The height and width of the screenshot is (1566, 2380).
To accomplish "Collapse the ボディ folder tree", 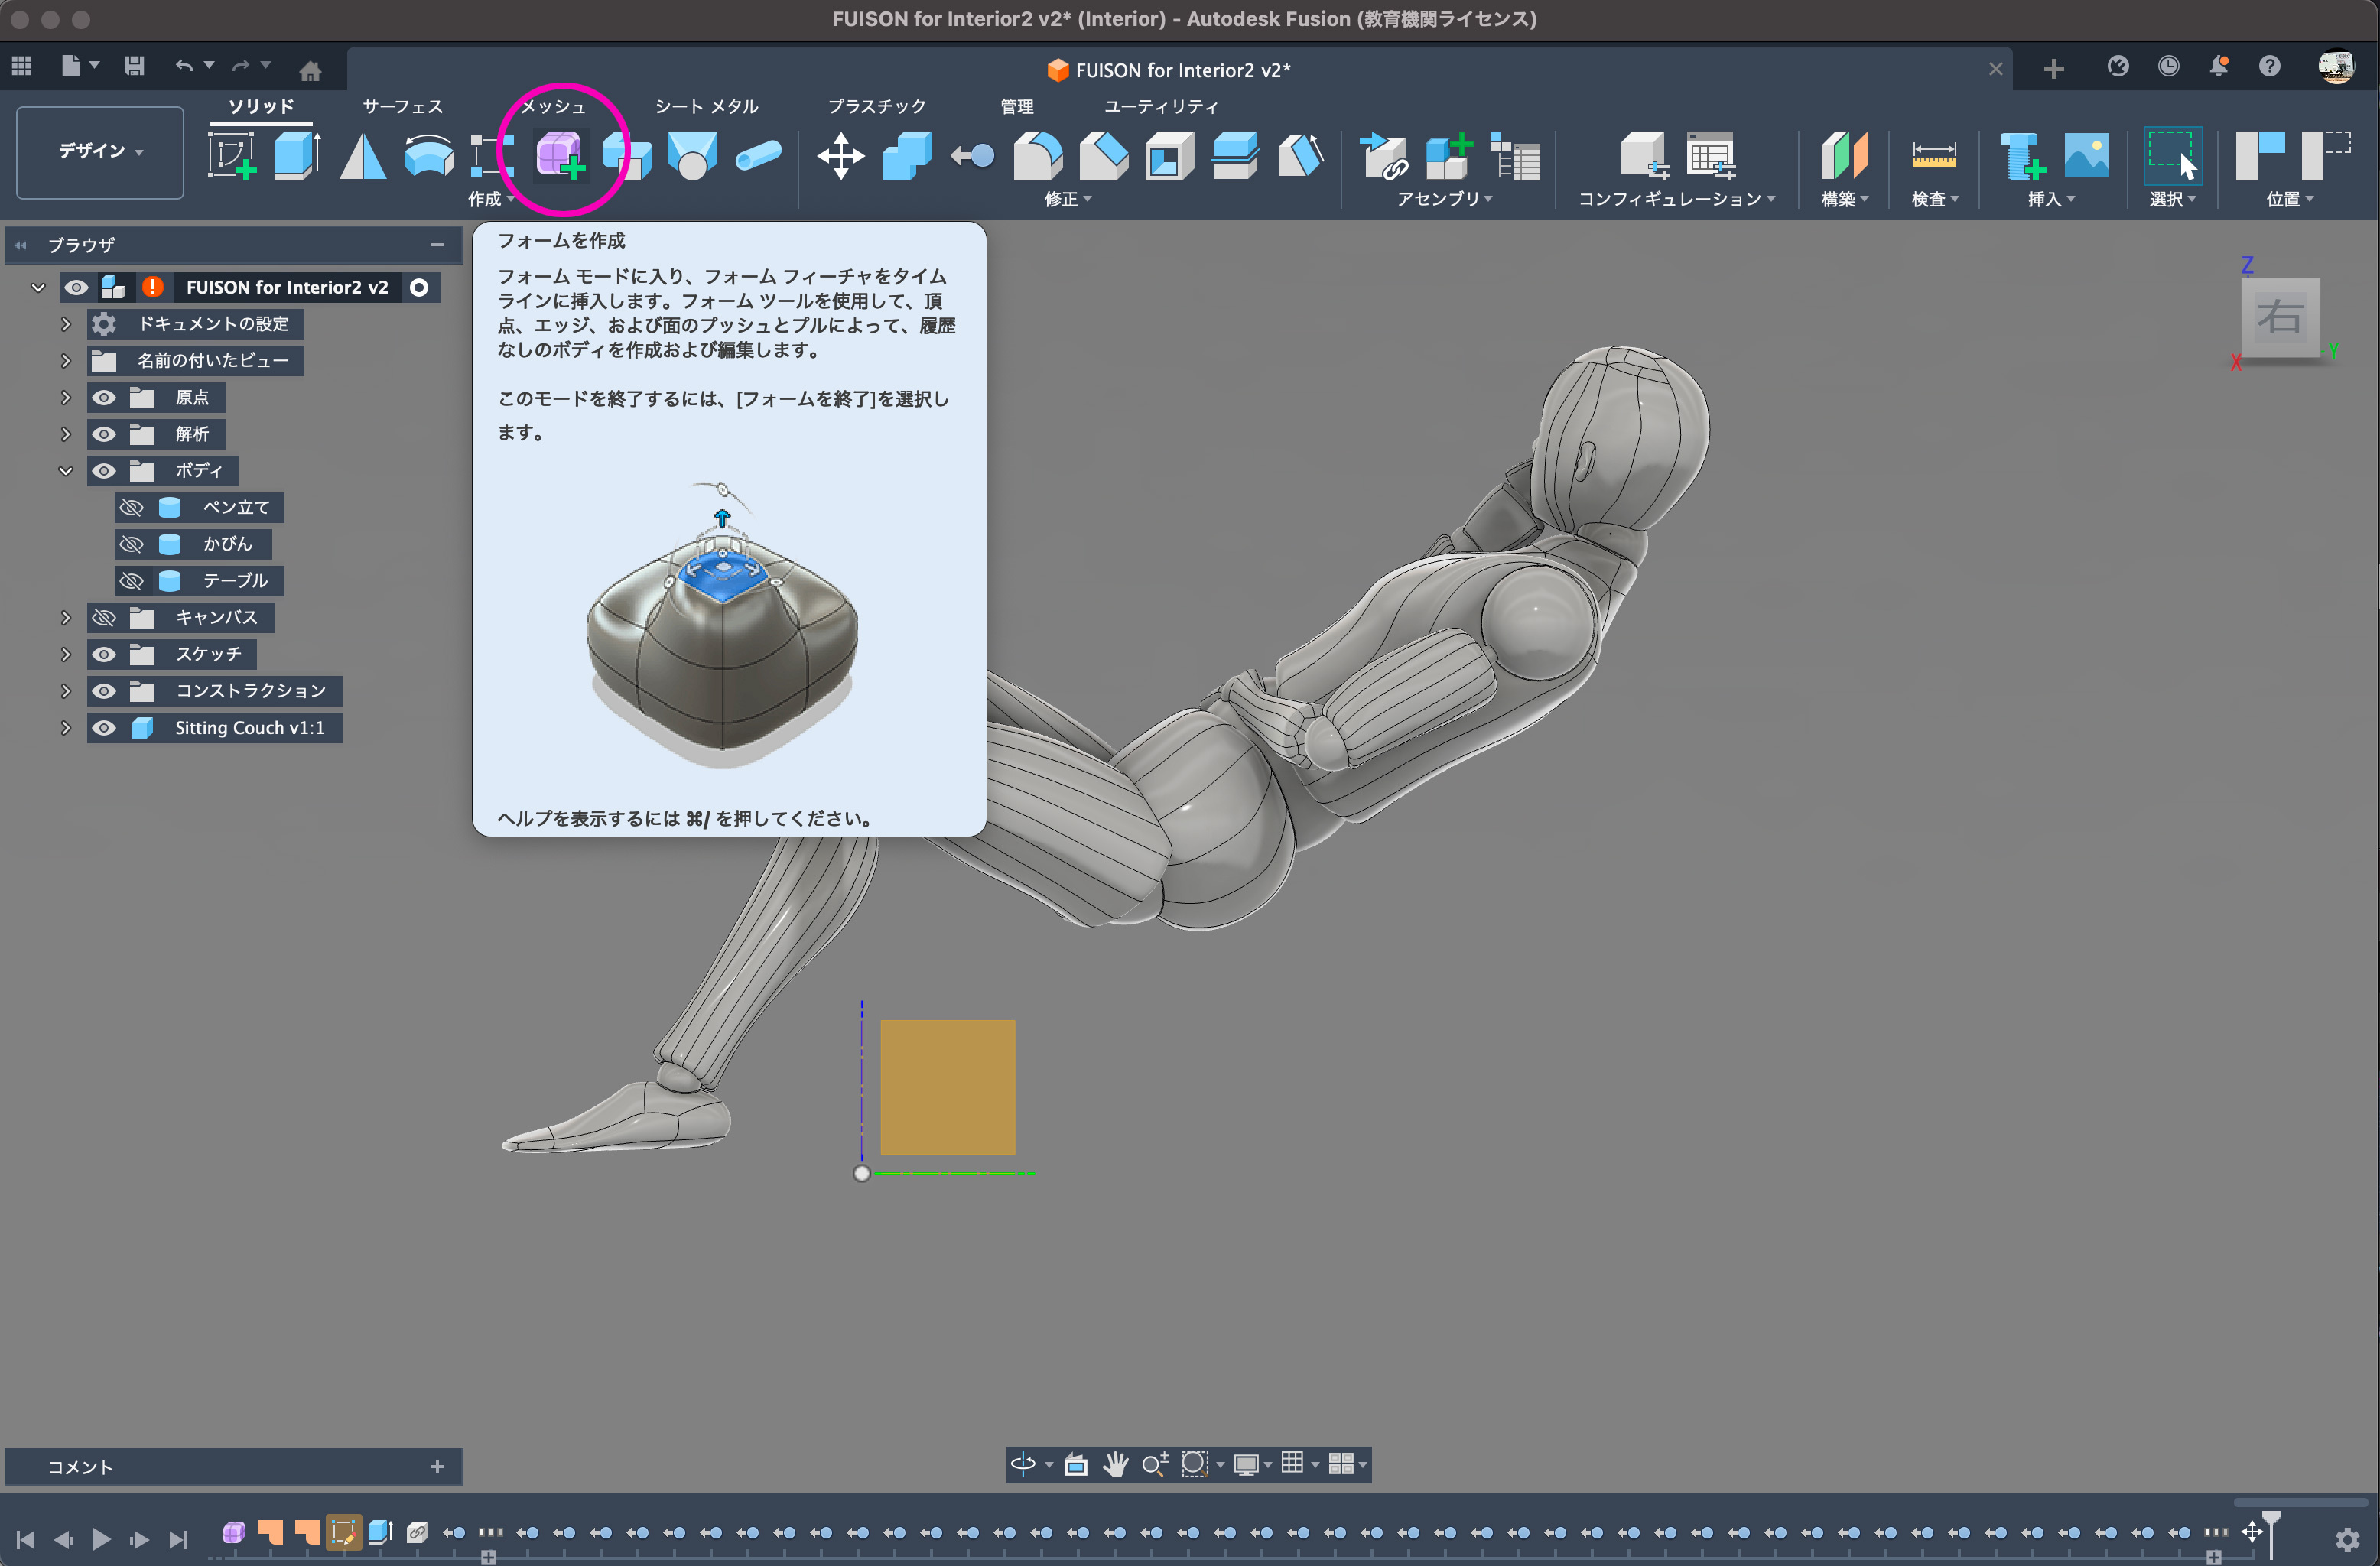I will [66, 471].
